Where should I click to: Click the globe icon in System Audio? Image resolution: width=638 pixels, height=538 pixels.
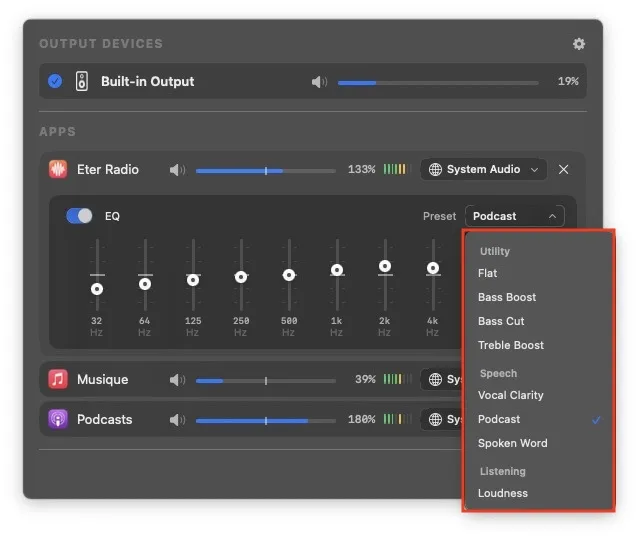point(435,169)
